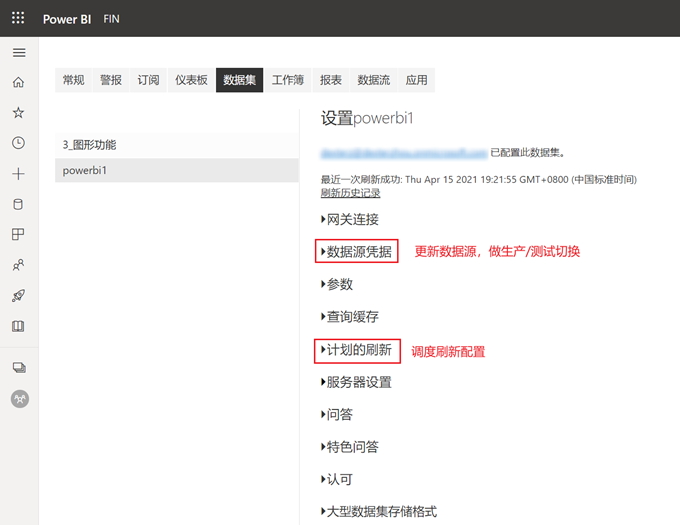Expand the 网关连接 section
This screenshot has height=525, width=680.
[350, 219]
